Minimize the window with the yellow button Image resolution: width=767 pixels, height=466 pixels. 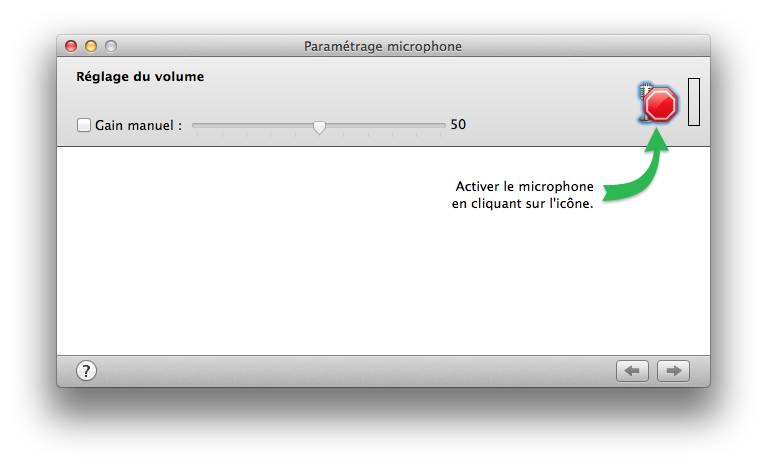coord(91,46)
